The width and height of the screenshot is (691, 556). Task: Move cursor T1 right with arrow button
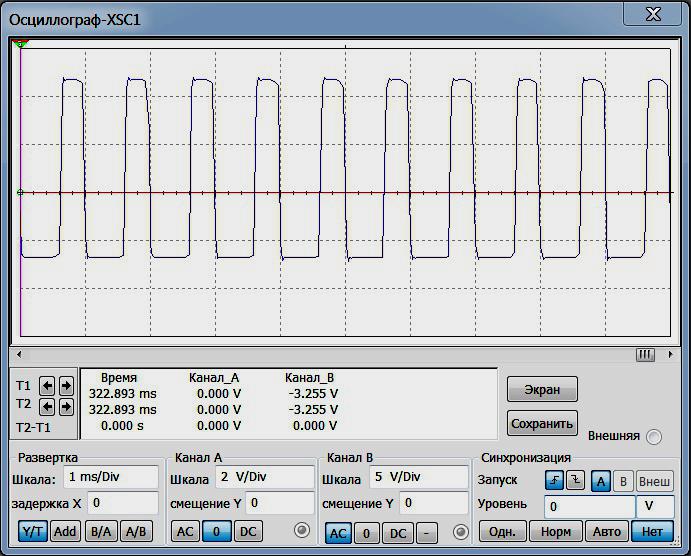click(66, 386)
